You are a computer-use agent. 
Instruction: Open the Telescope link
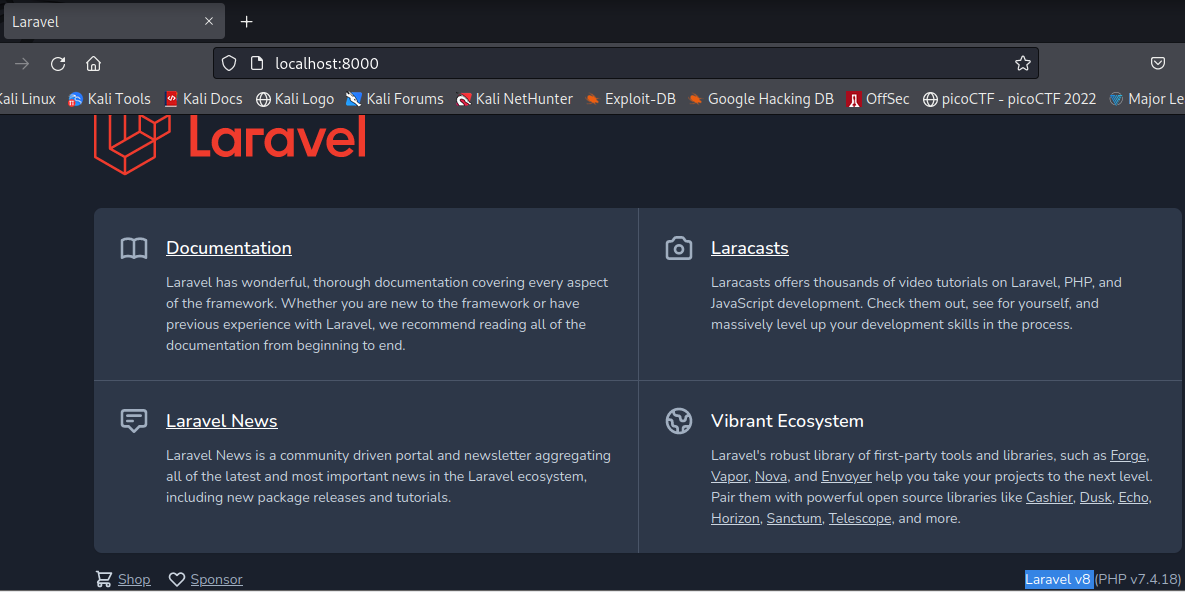(860, 519)
